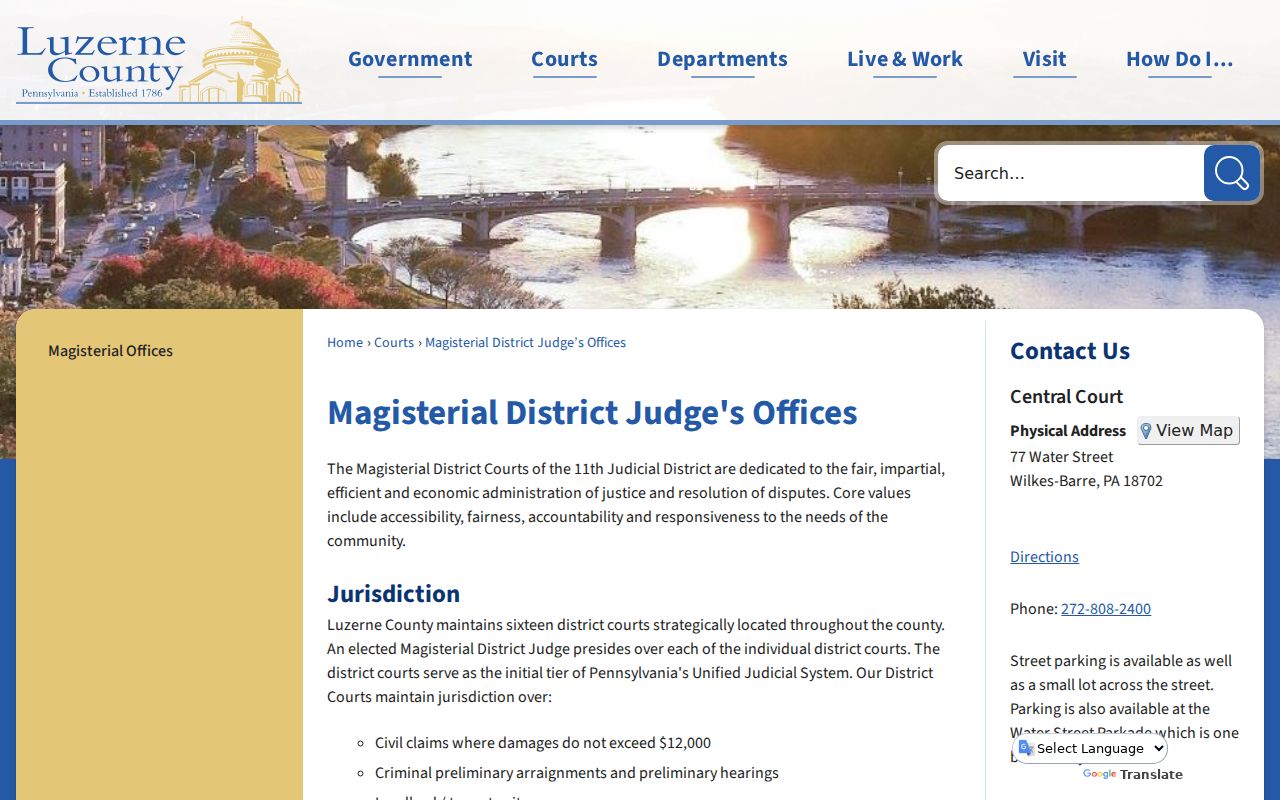
Task: Click the Magisterial District Judge's Offices heading
Action: 592,412
